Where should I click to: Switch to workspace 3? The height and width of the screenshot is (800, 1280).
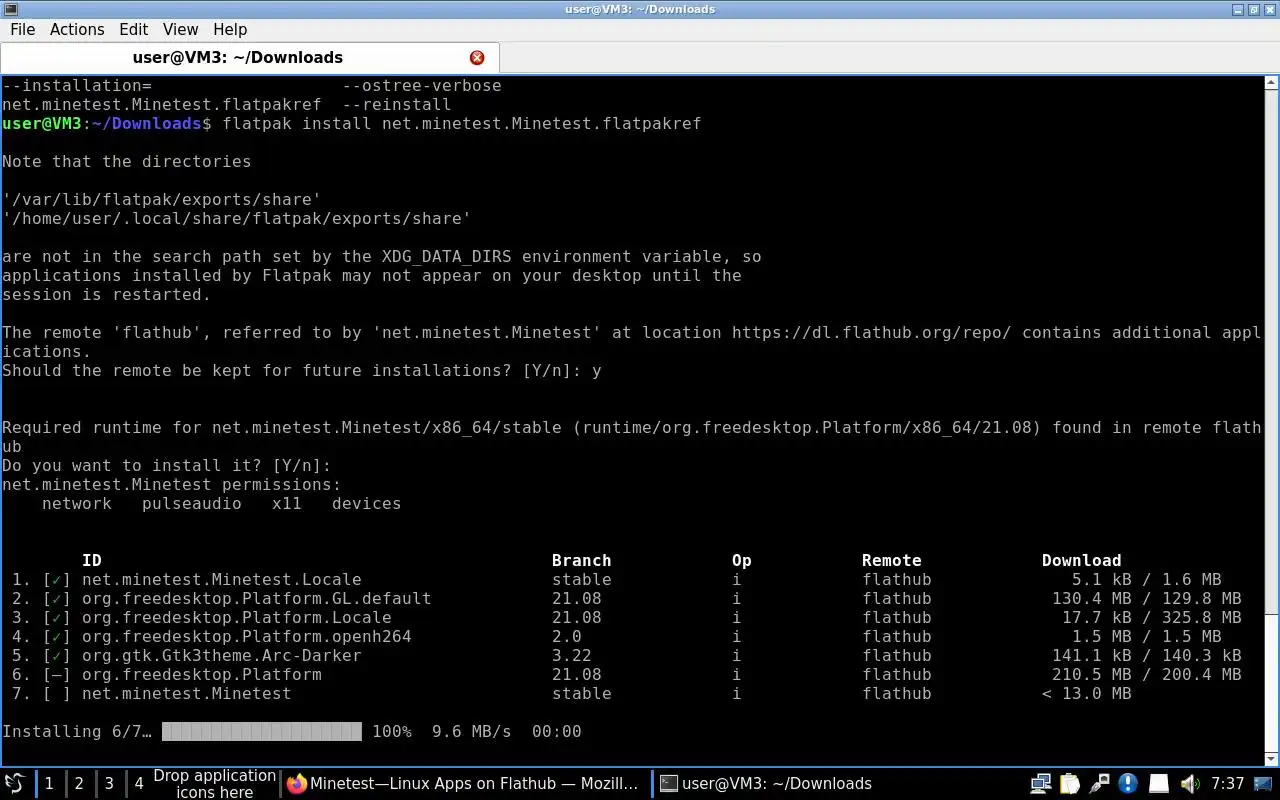[109, 783]
